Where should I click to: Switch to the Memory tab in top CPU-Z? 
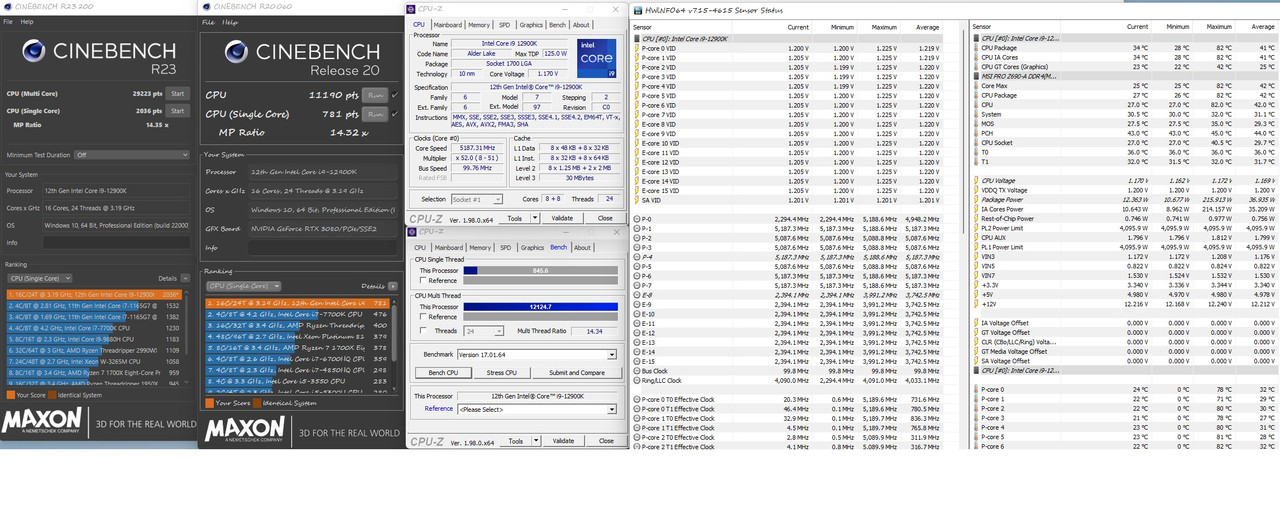479,25
